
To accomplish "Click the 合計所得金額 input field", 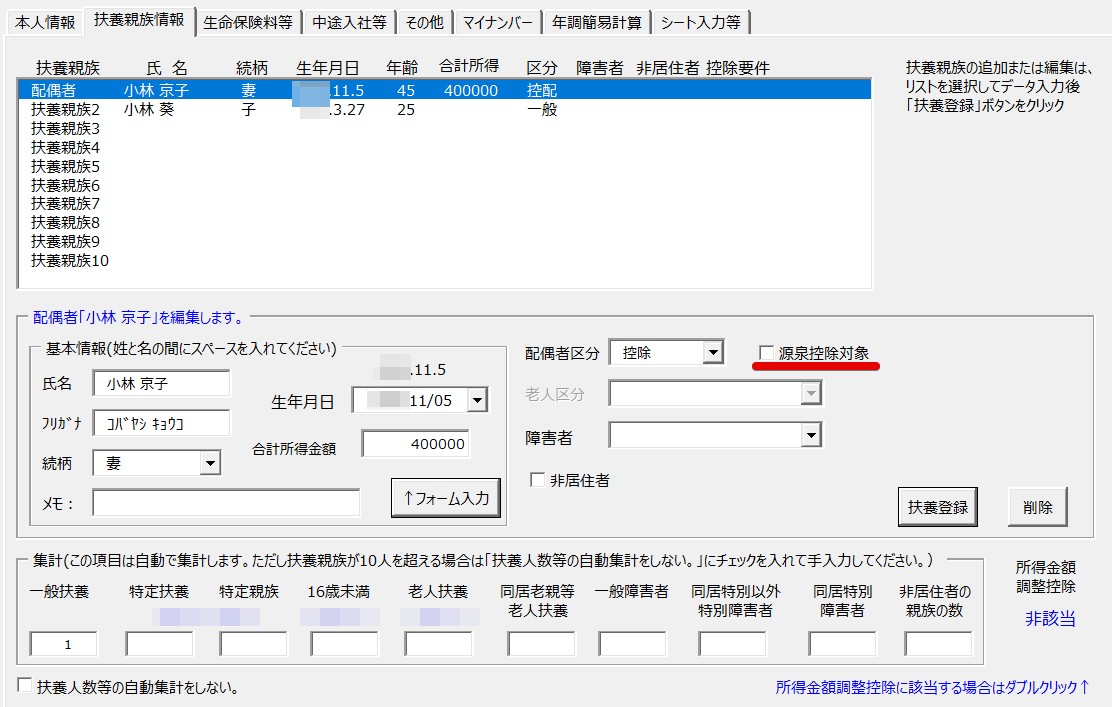I will 415,444.
